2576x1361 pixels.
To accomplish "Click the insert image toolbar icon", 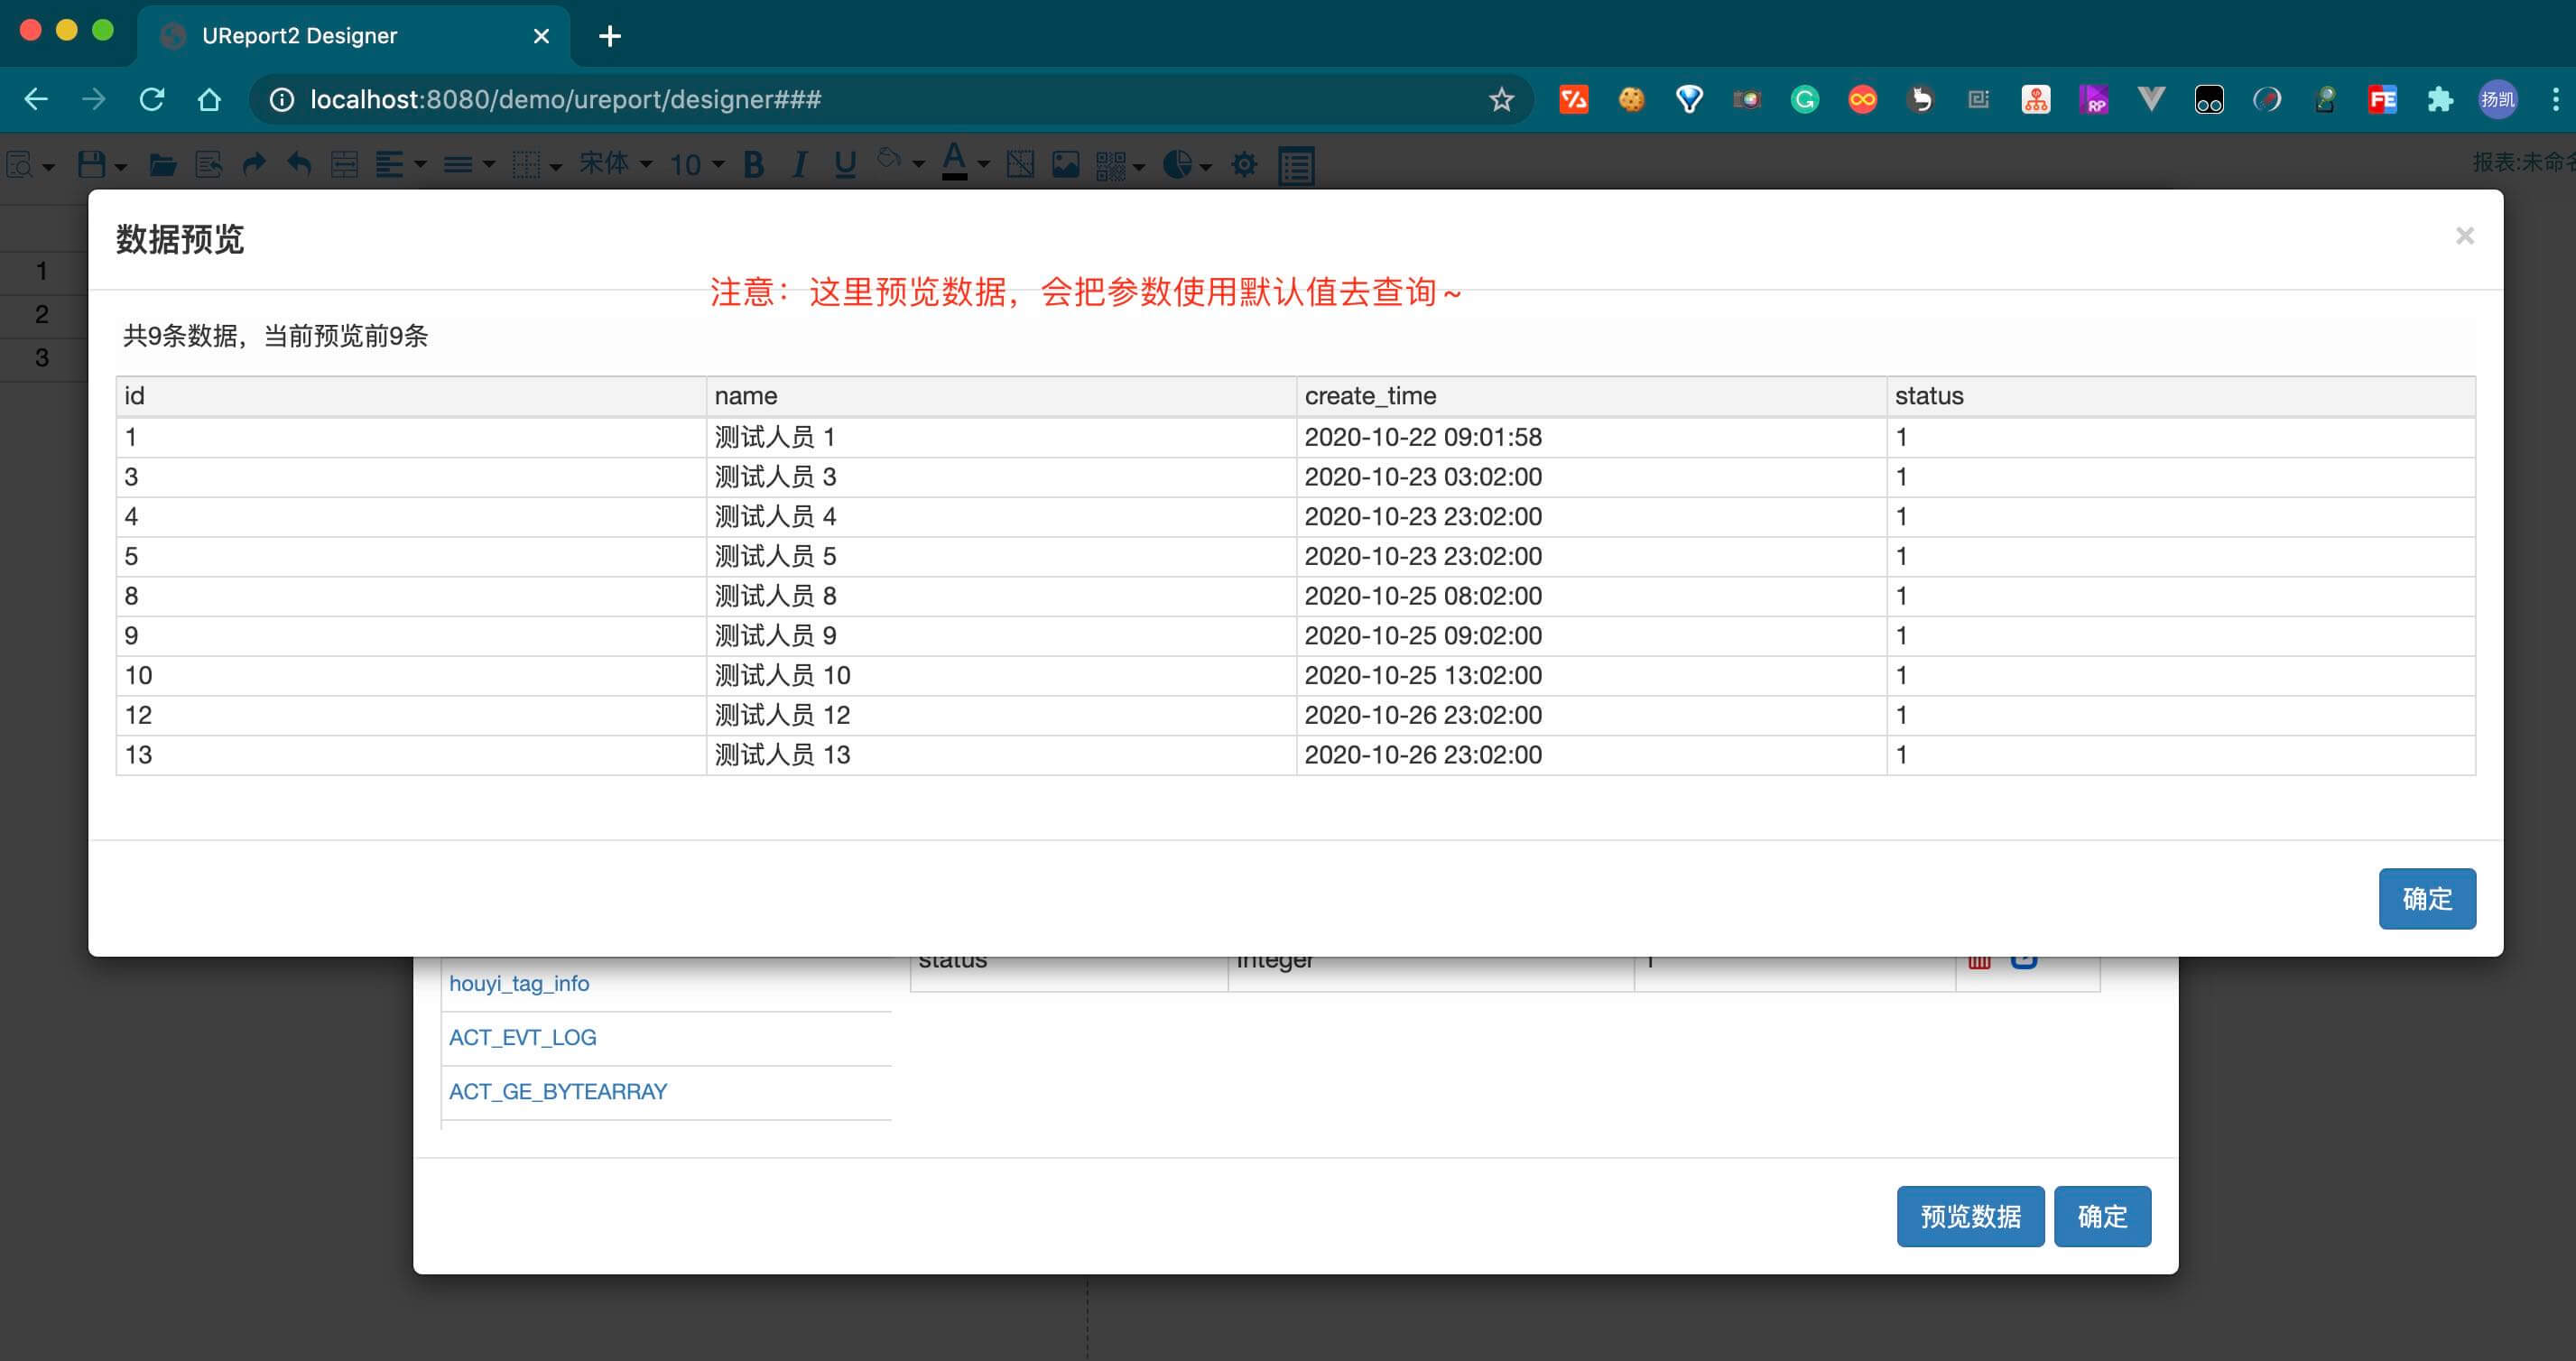I will click(x=1065, y=164).
